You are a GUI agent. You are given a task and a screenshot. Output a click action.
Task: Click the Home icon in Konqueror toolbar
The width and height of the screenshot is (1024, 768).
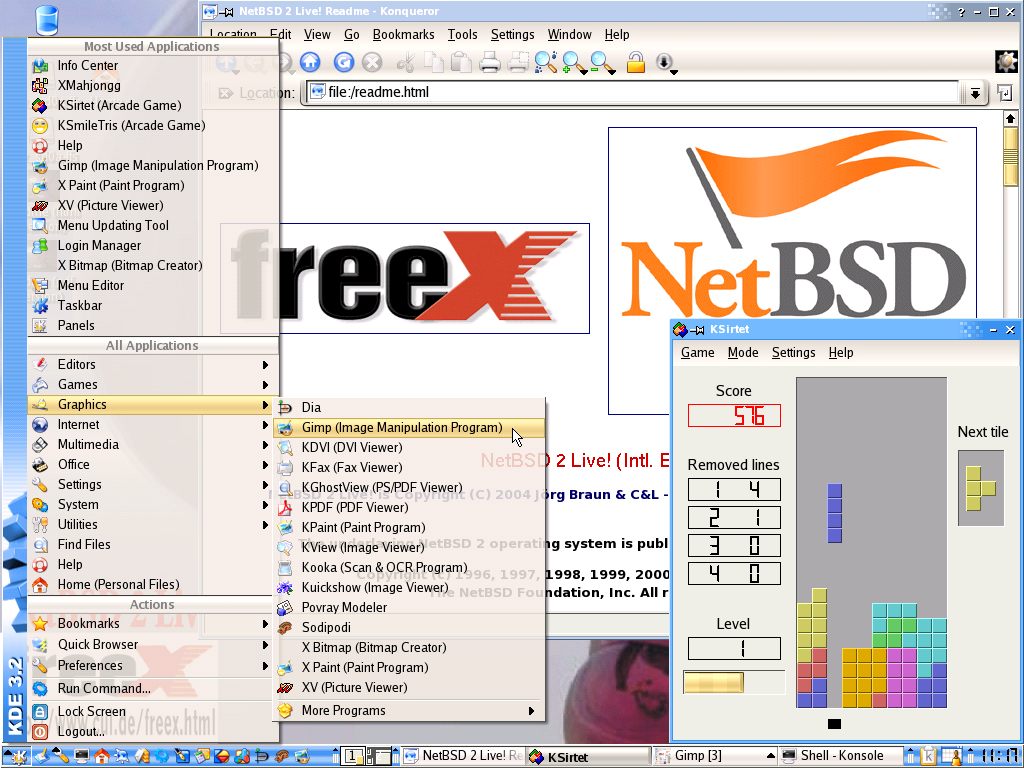click(310, 62)
